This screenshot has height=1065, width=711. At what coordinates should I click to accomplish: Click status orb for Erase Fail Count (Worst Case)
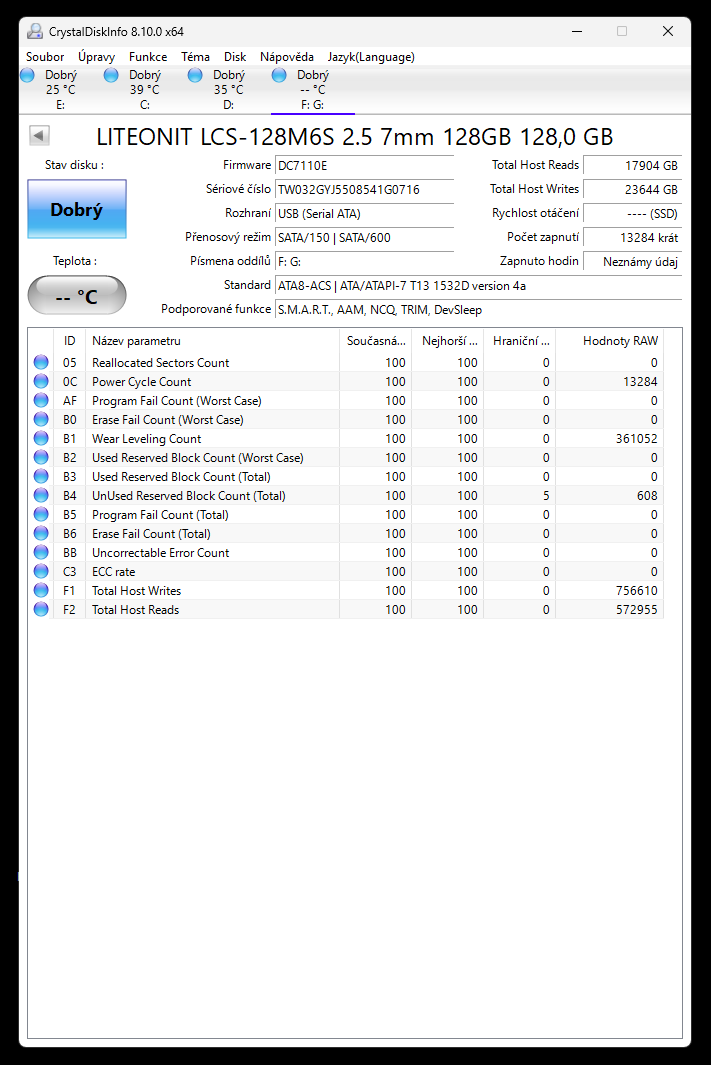click(41, 419)
